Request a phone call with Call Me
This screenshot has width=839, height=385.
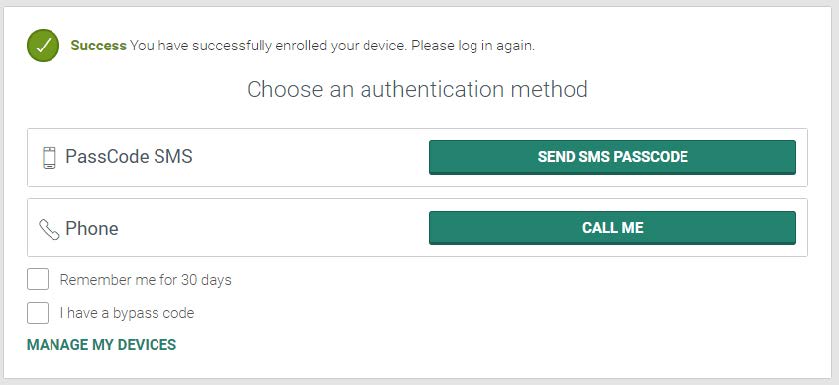coord(612,228)
